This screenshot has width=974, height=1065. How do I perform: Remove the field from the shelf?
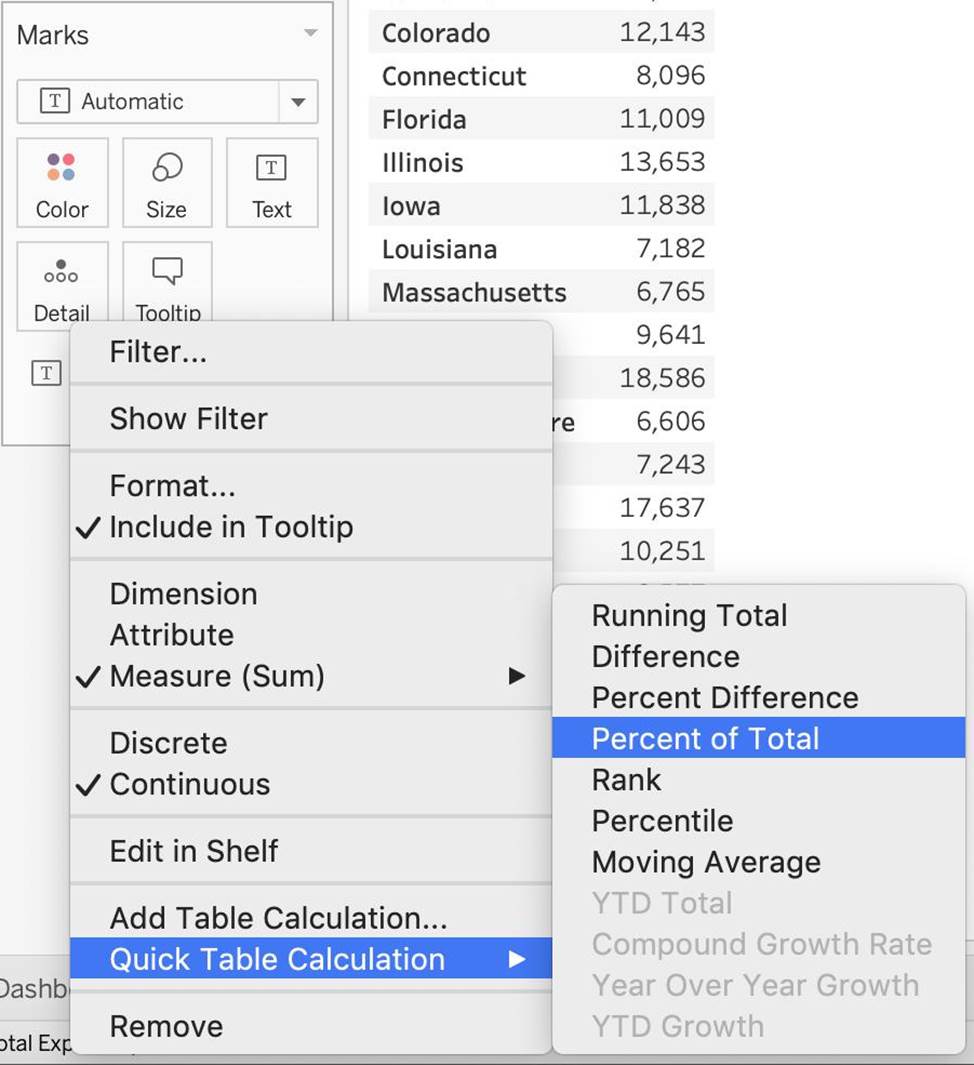pos(166,1026)
